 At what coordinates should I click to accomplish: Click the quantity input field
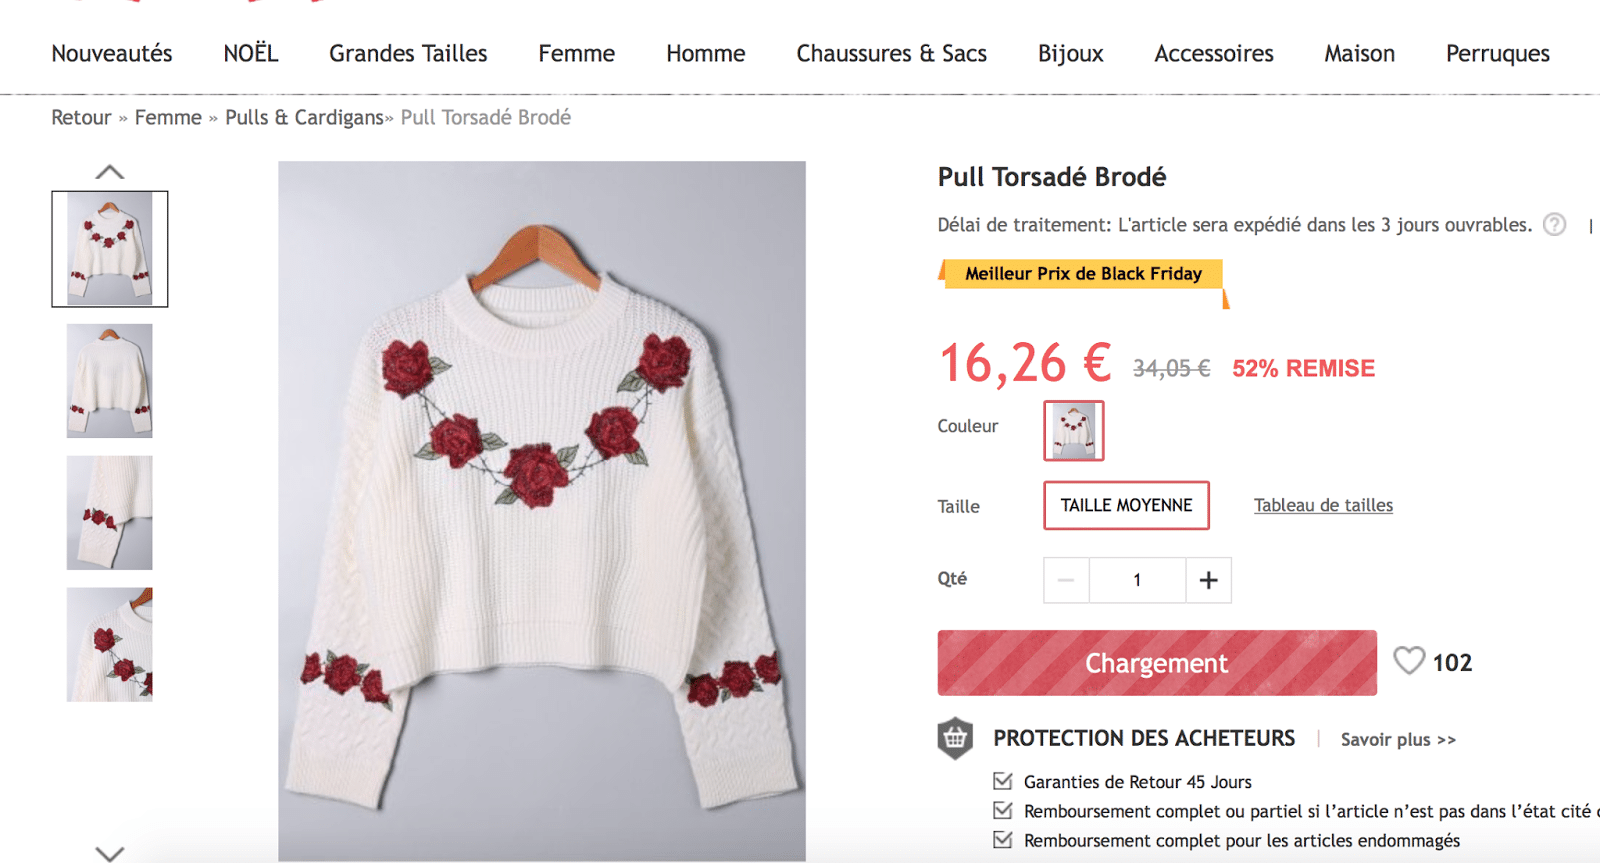pyautogui.click(x=1137, y=580)
